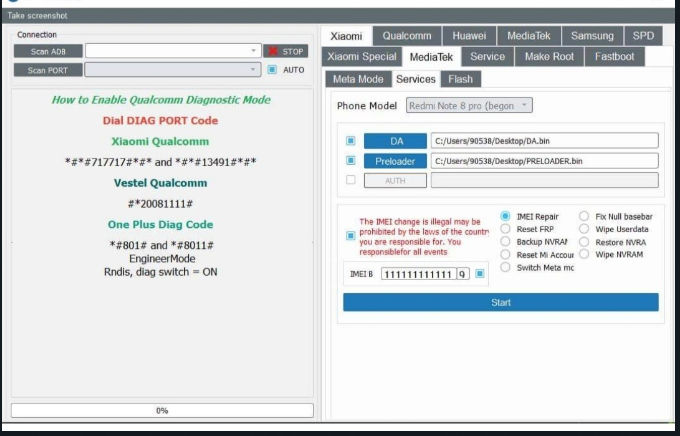The width and height of the screenshot is (680, 436).
Task: Toggle the IMEI warning acknowledgement checkbox
Action: coord(350,236)
